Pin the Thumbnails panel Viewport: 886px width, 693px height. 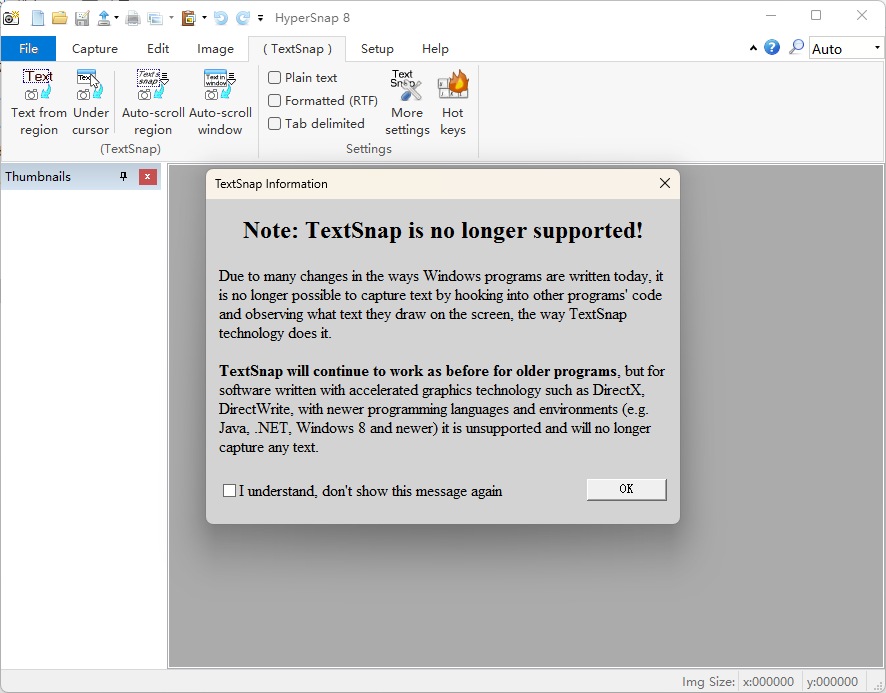124,177
